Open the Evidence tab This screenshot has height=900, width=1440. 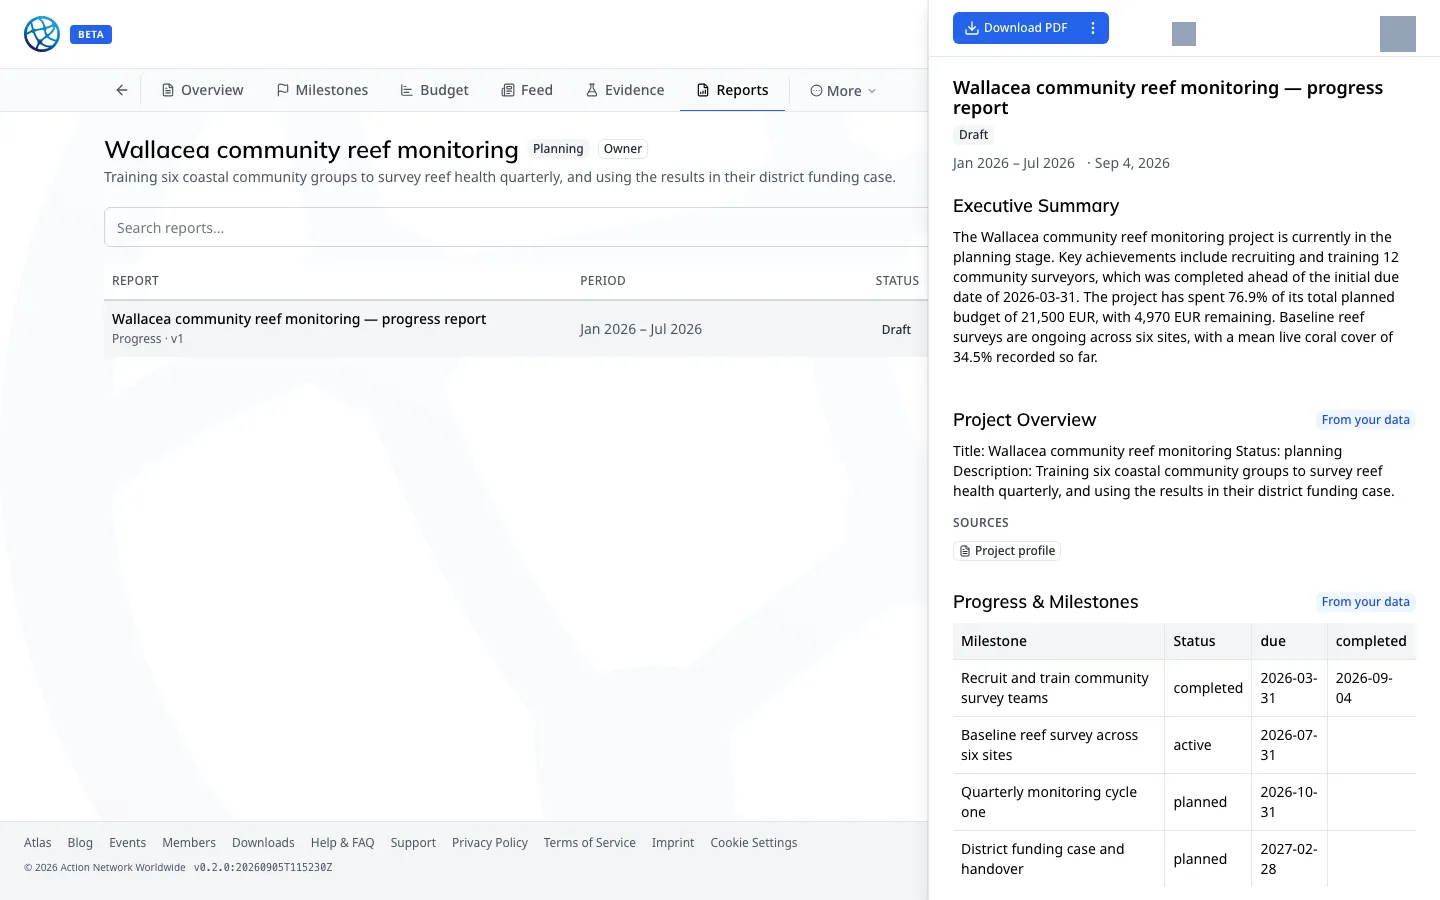click(625, 90)
